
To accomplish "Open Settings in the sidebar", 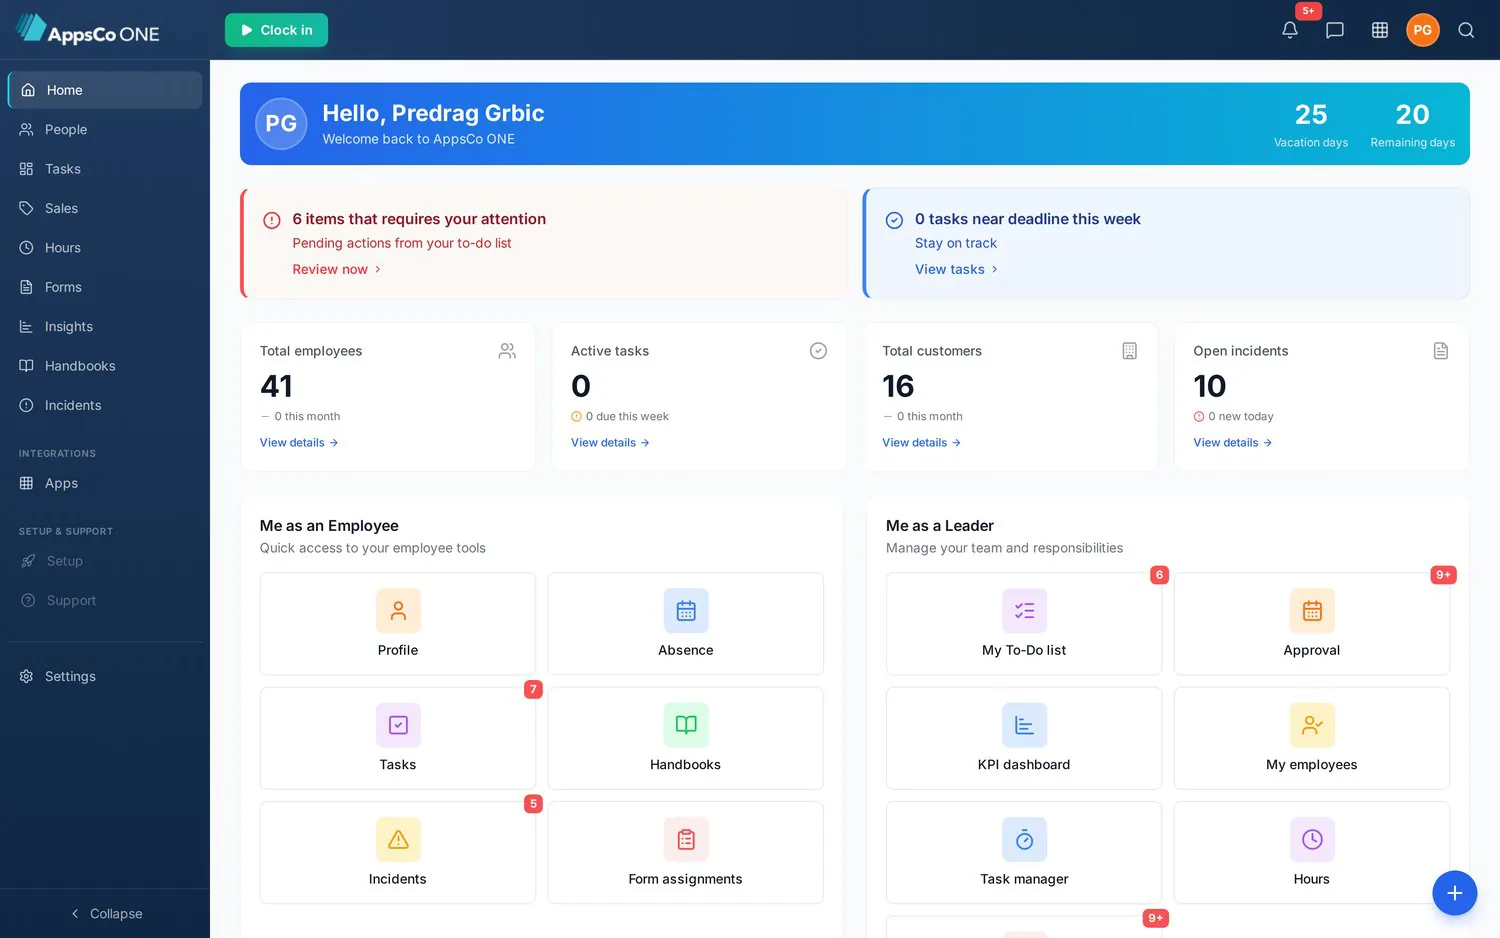I will (x=105, y=676).
